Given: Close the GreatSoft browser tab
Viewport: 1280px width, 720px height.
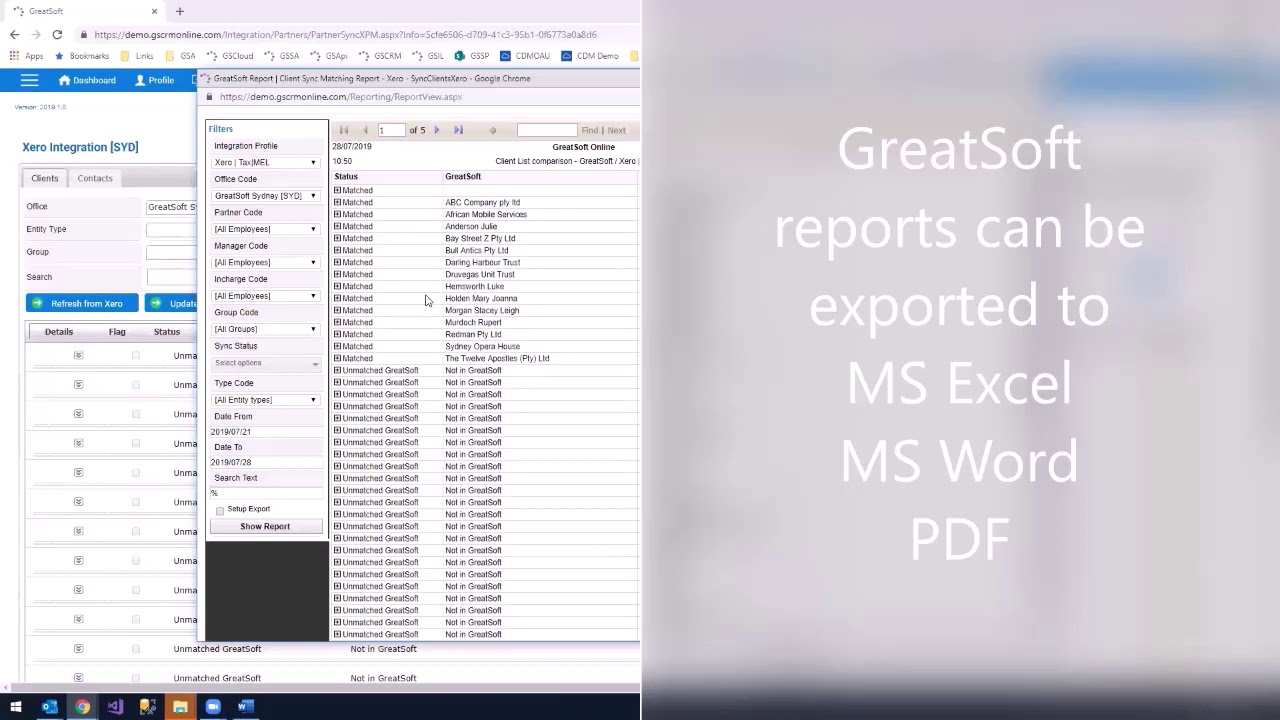Looking at the screenshot, I should (154, 11).
